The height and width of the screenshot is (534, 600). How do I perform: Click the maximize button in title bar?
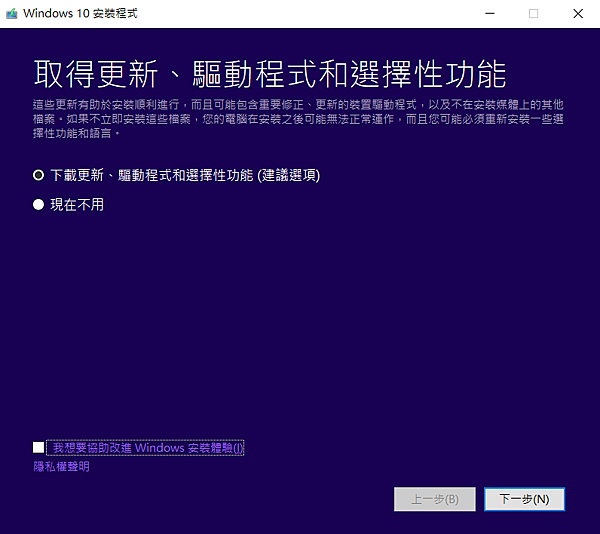533,14
